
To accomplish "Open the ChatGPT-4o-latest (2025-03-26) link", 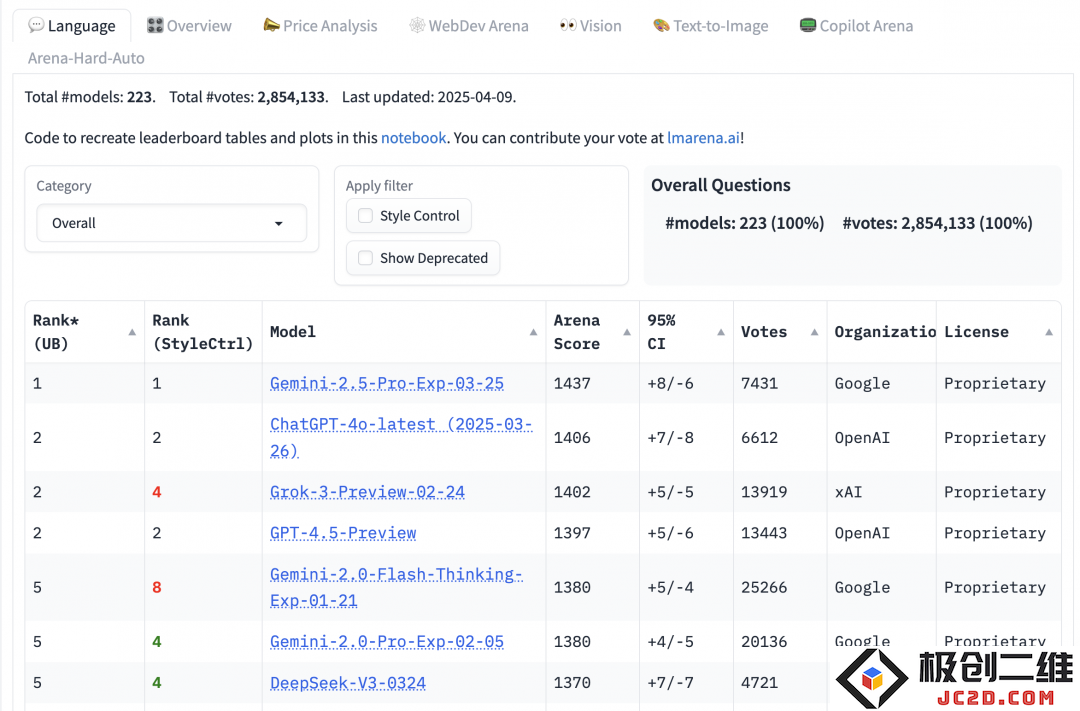I will click(x=401, y=437).
